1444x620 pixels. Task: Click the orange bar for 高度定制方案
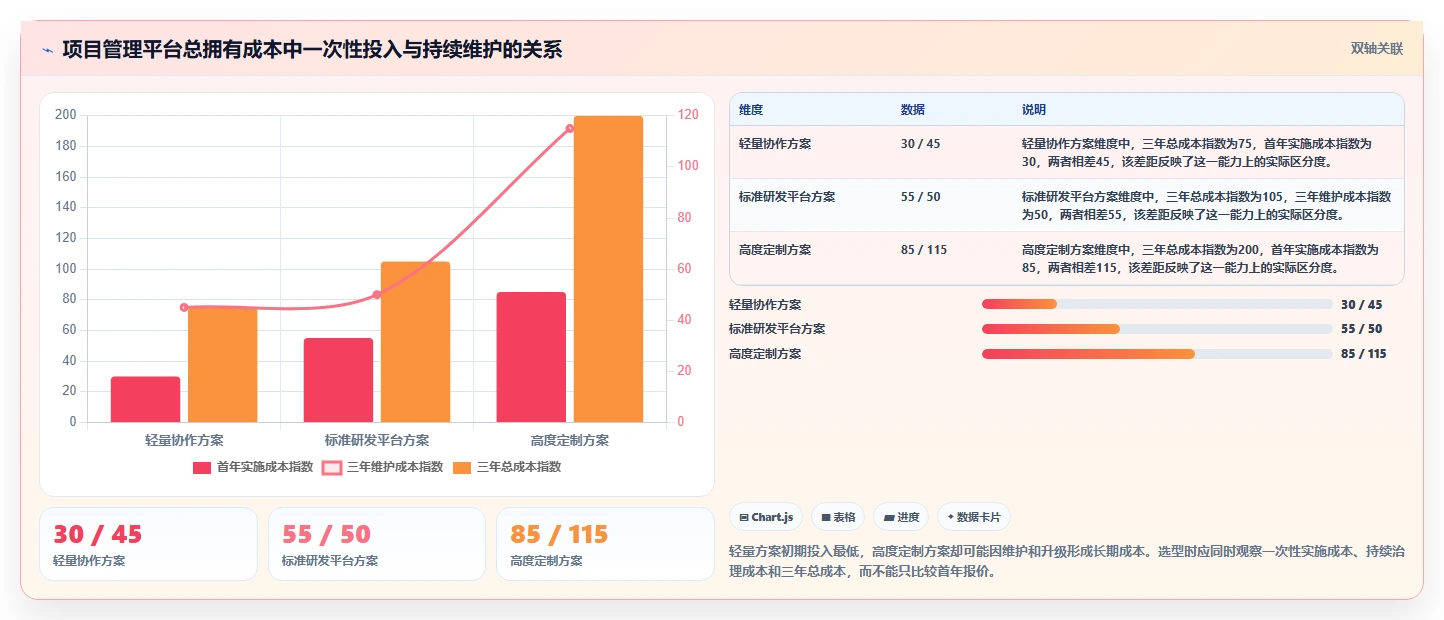click(608, 269)
